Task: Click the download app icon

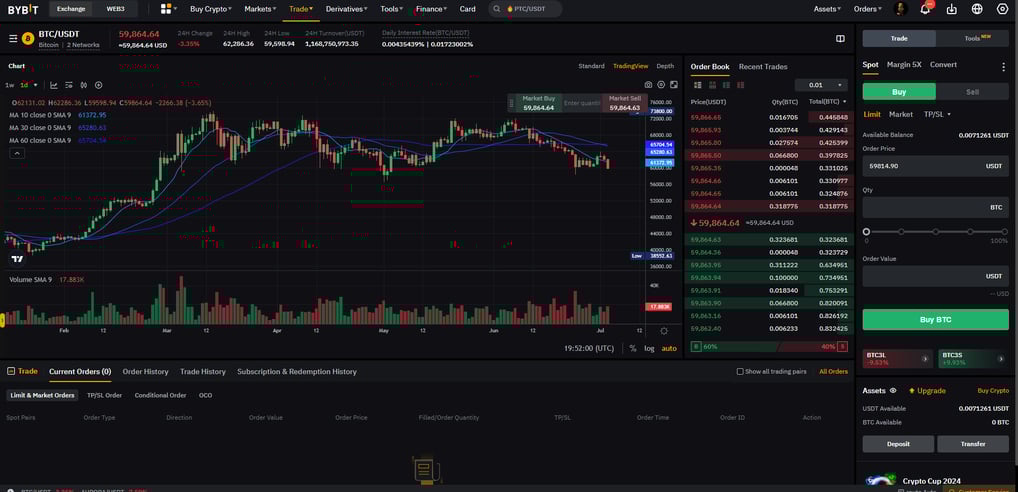Action: 952,9
